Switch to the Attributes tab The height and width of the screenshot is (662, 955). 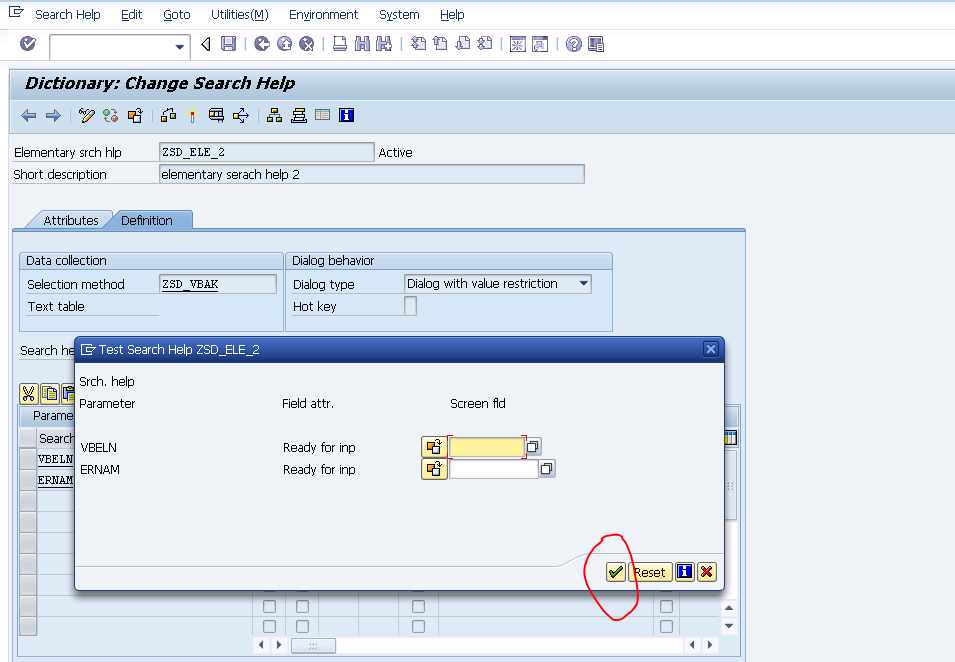[72, 220]
